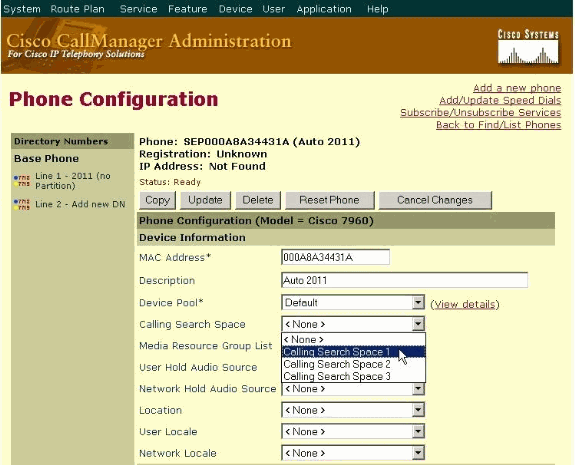Click the Registration: Unknown text
This screenshot has width=575, height=465.
point(203,154)
